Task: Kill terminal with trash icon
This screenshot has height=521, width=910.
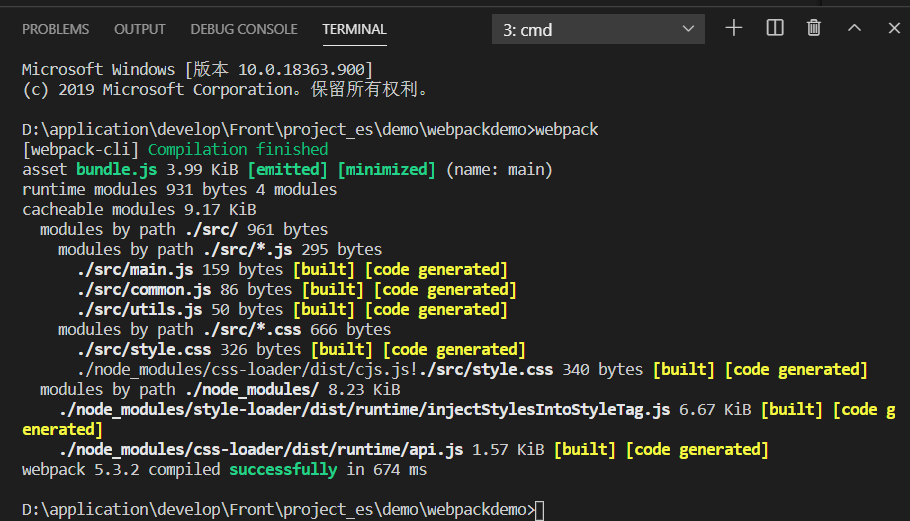Action: pyautogui.click(x=814, y=28)
